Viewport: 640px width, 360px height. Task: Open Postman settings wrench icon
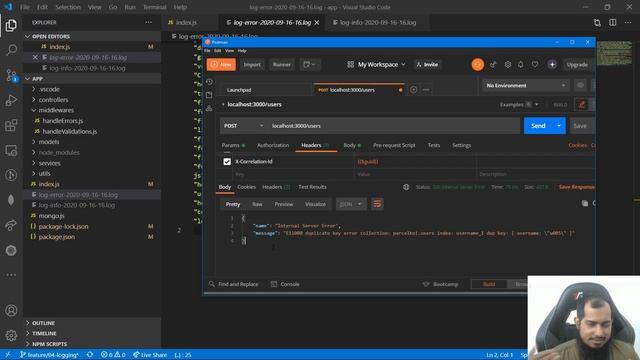(x=507, y=64)
